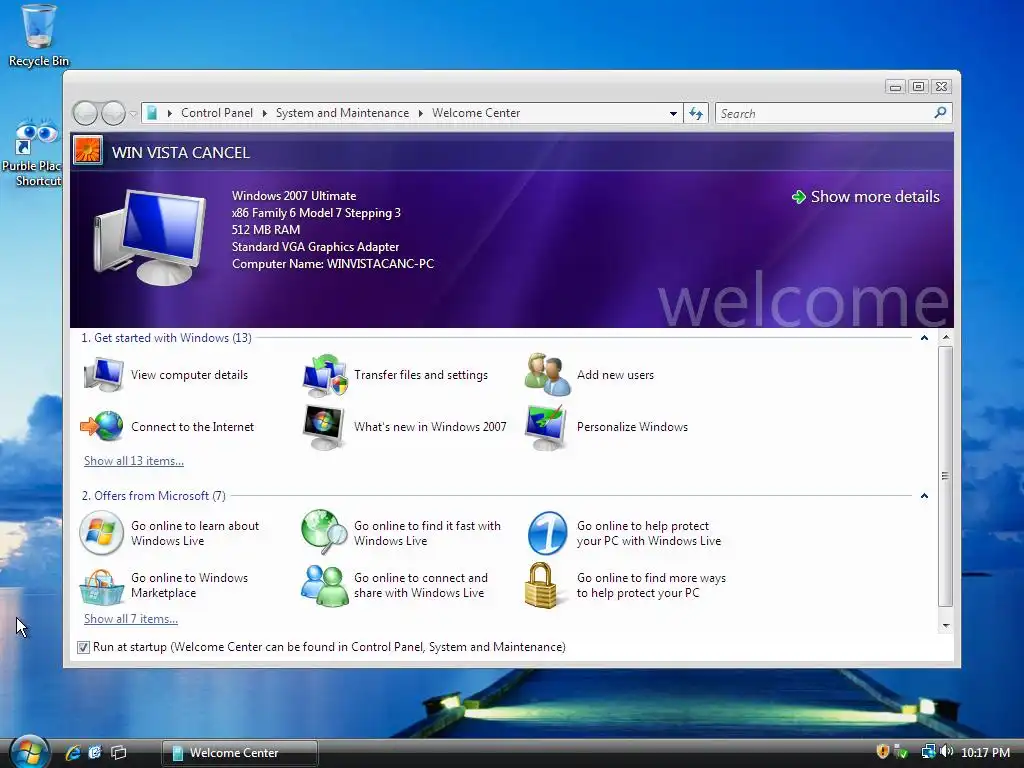Click the Windows 2007 Ultimate text
The width and height of the screenshot is (1024, 768).
[294, 196]
